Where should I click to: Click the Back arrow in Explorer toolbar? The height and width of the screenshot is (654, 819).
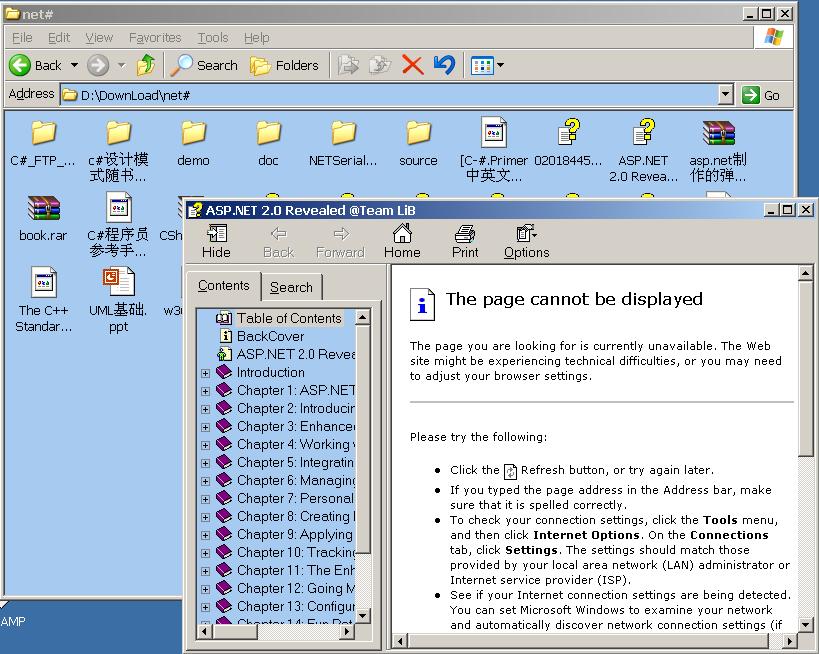tap(20, 65)
